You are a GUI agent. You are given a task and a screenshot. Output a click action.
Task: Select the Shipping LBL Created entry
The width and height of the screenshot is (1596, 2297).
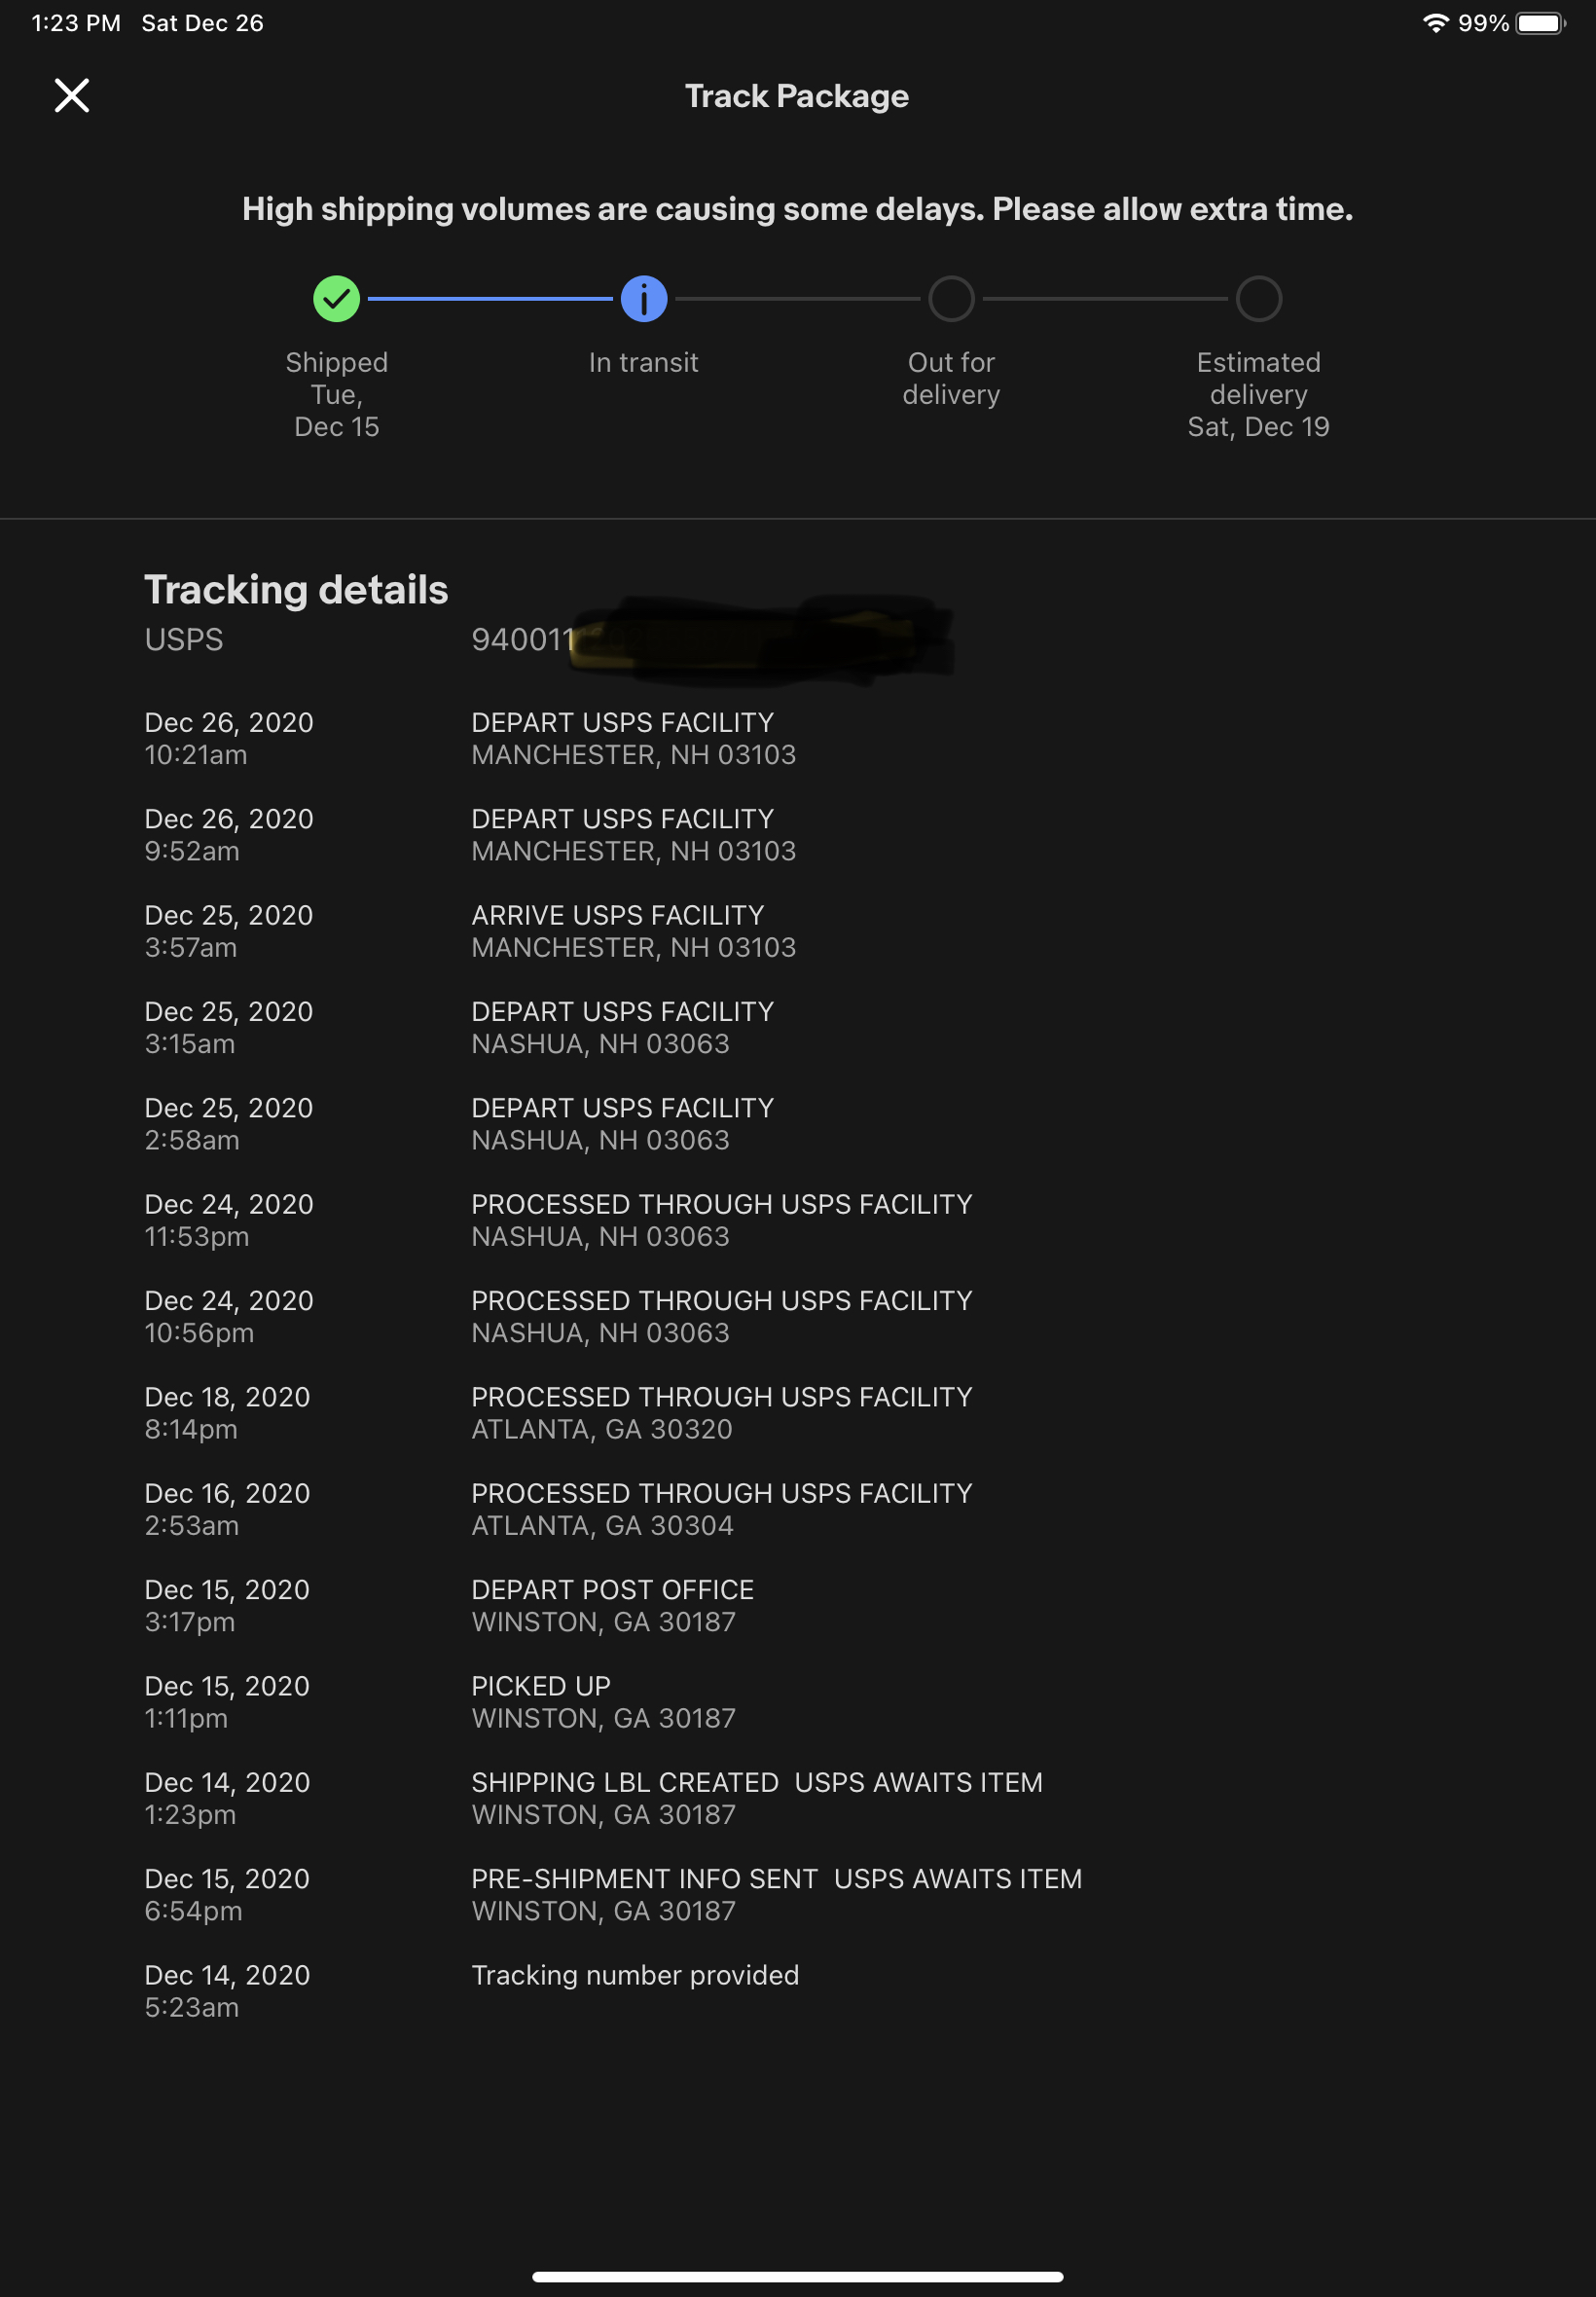[x=756, y=1798]
